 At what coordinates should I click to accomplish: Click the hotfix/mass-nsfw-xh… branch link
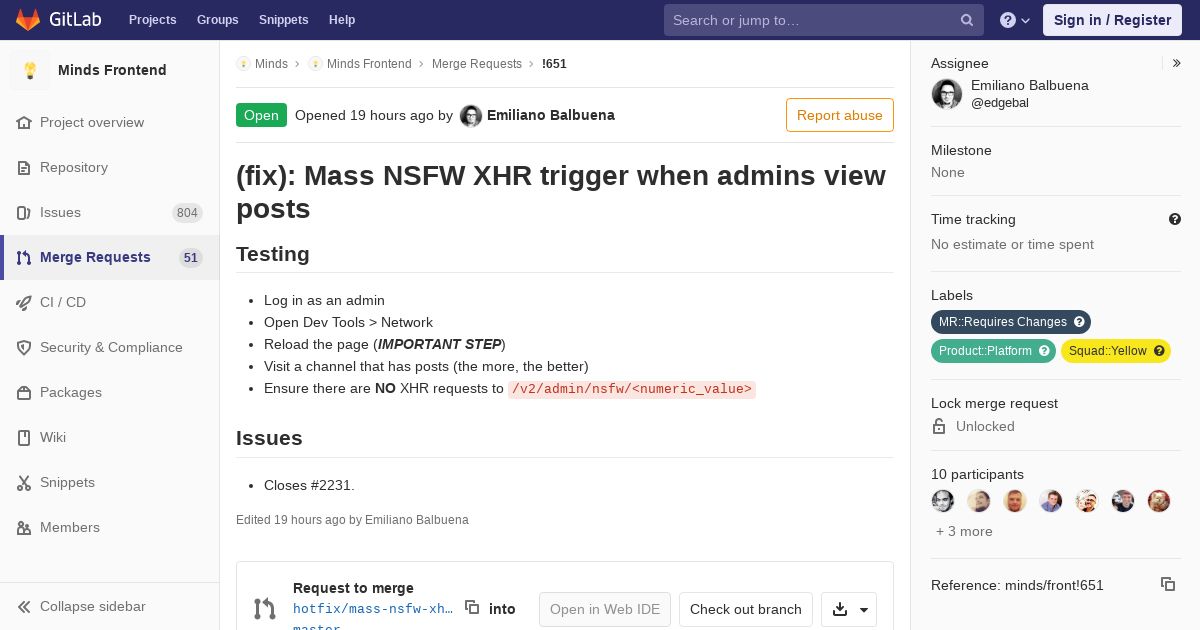click(373, 608)
